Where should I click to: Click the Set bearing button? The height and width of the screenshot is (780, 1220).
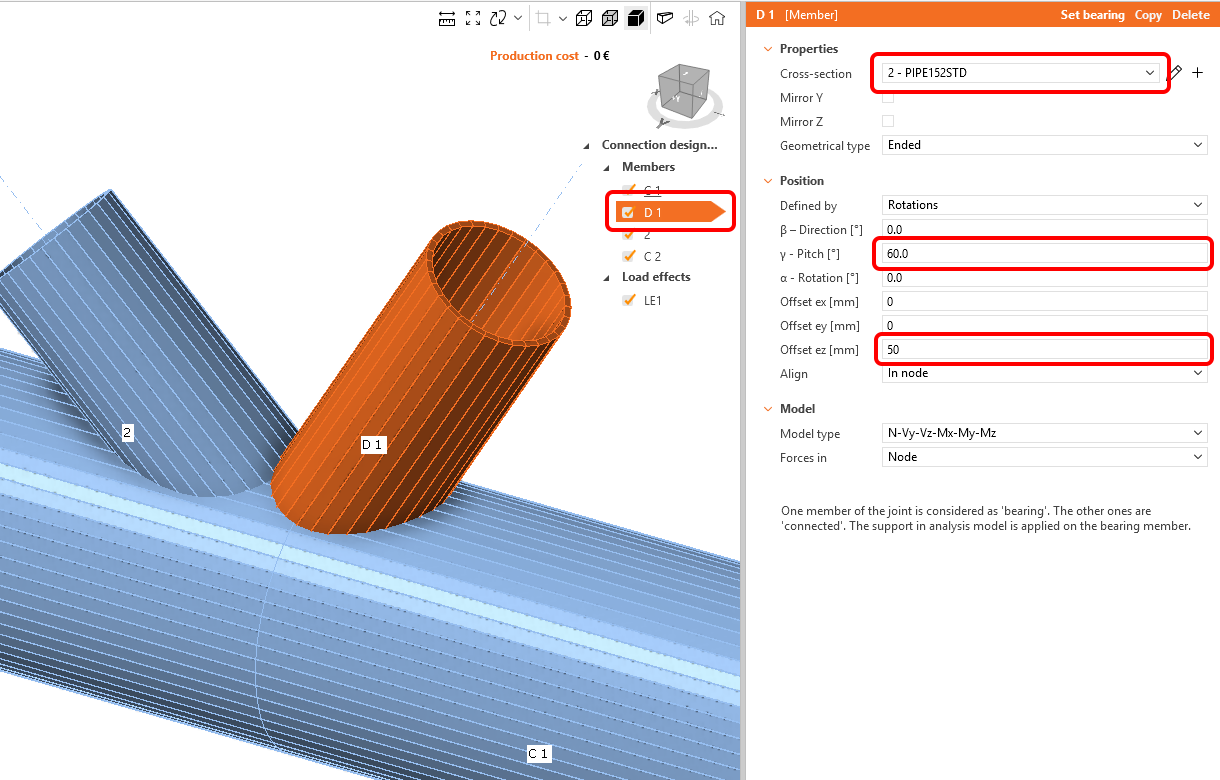1092,15
